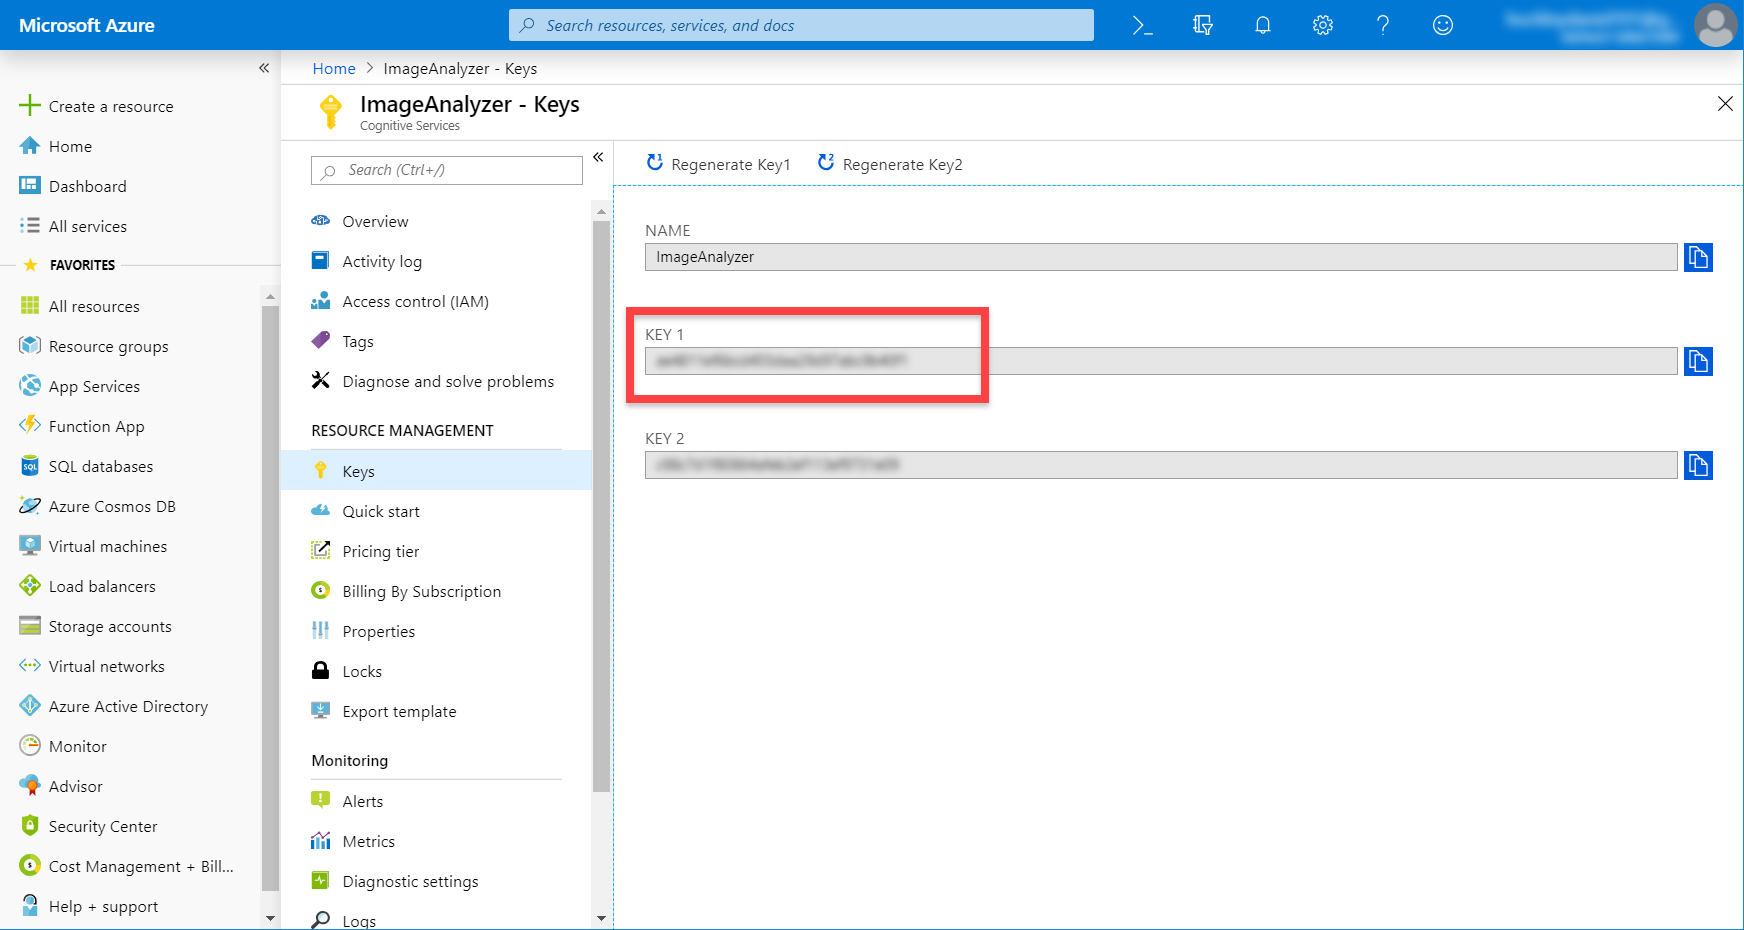Open Cost Management + Billing
The width and height of the screenshot is (1744, 930).
(127, 866)
